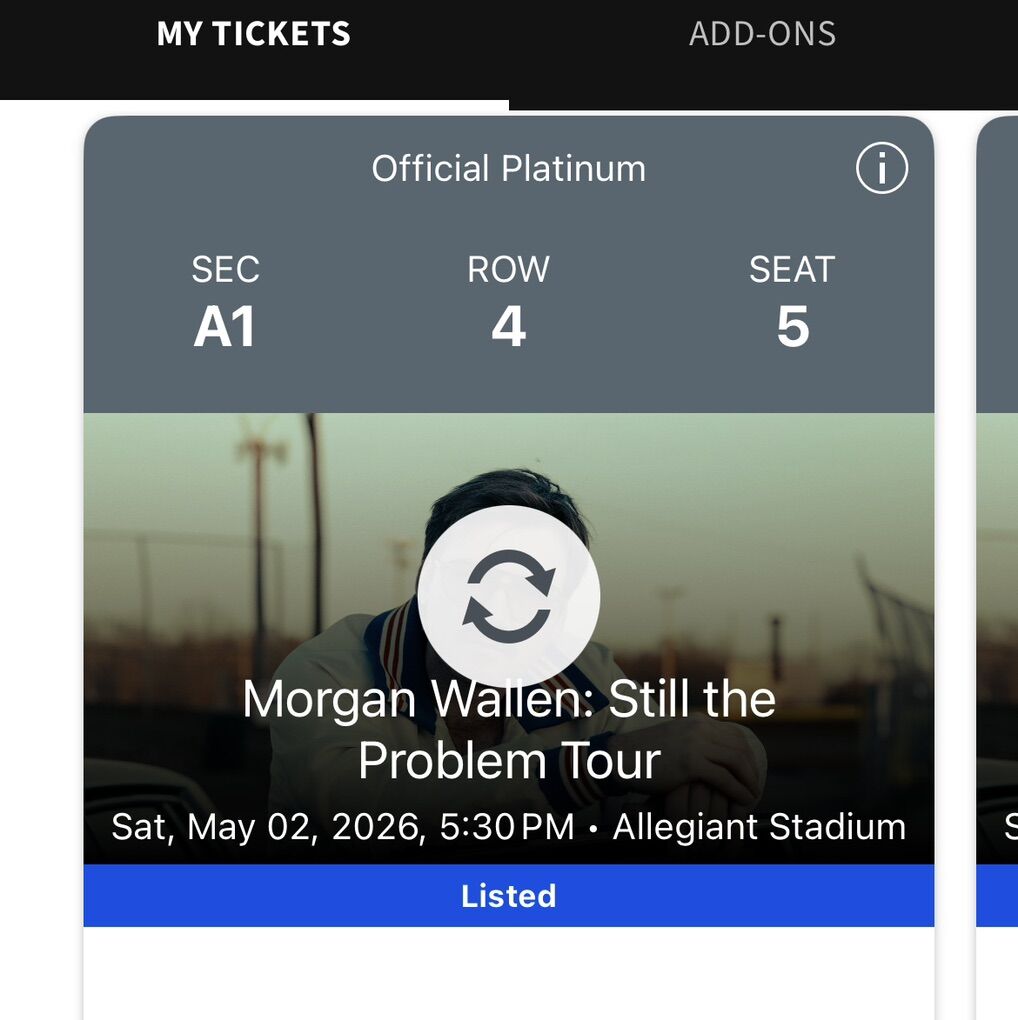Click the SEC heading label
This screenshot has width=1018, height=1020.
225,270
